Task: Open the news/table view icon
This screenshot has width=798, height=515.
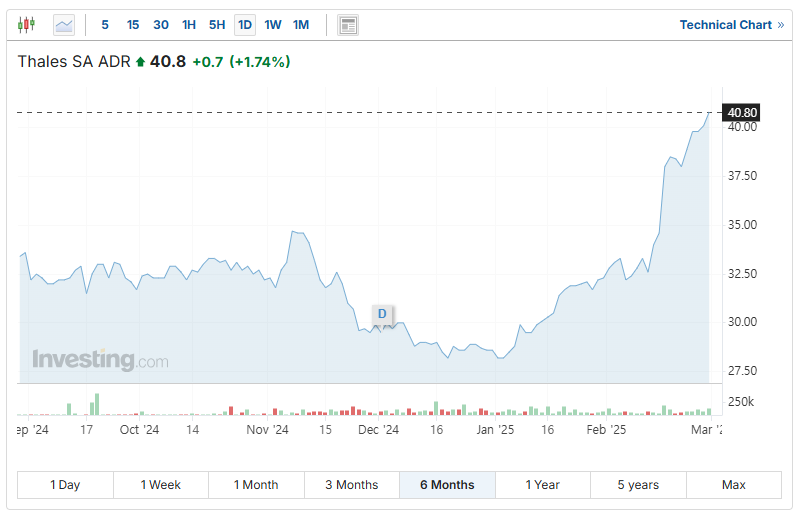Action: tap(348, 25)
